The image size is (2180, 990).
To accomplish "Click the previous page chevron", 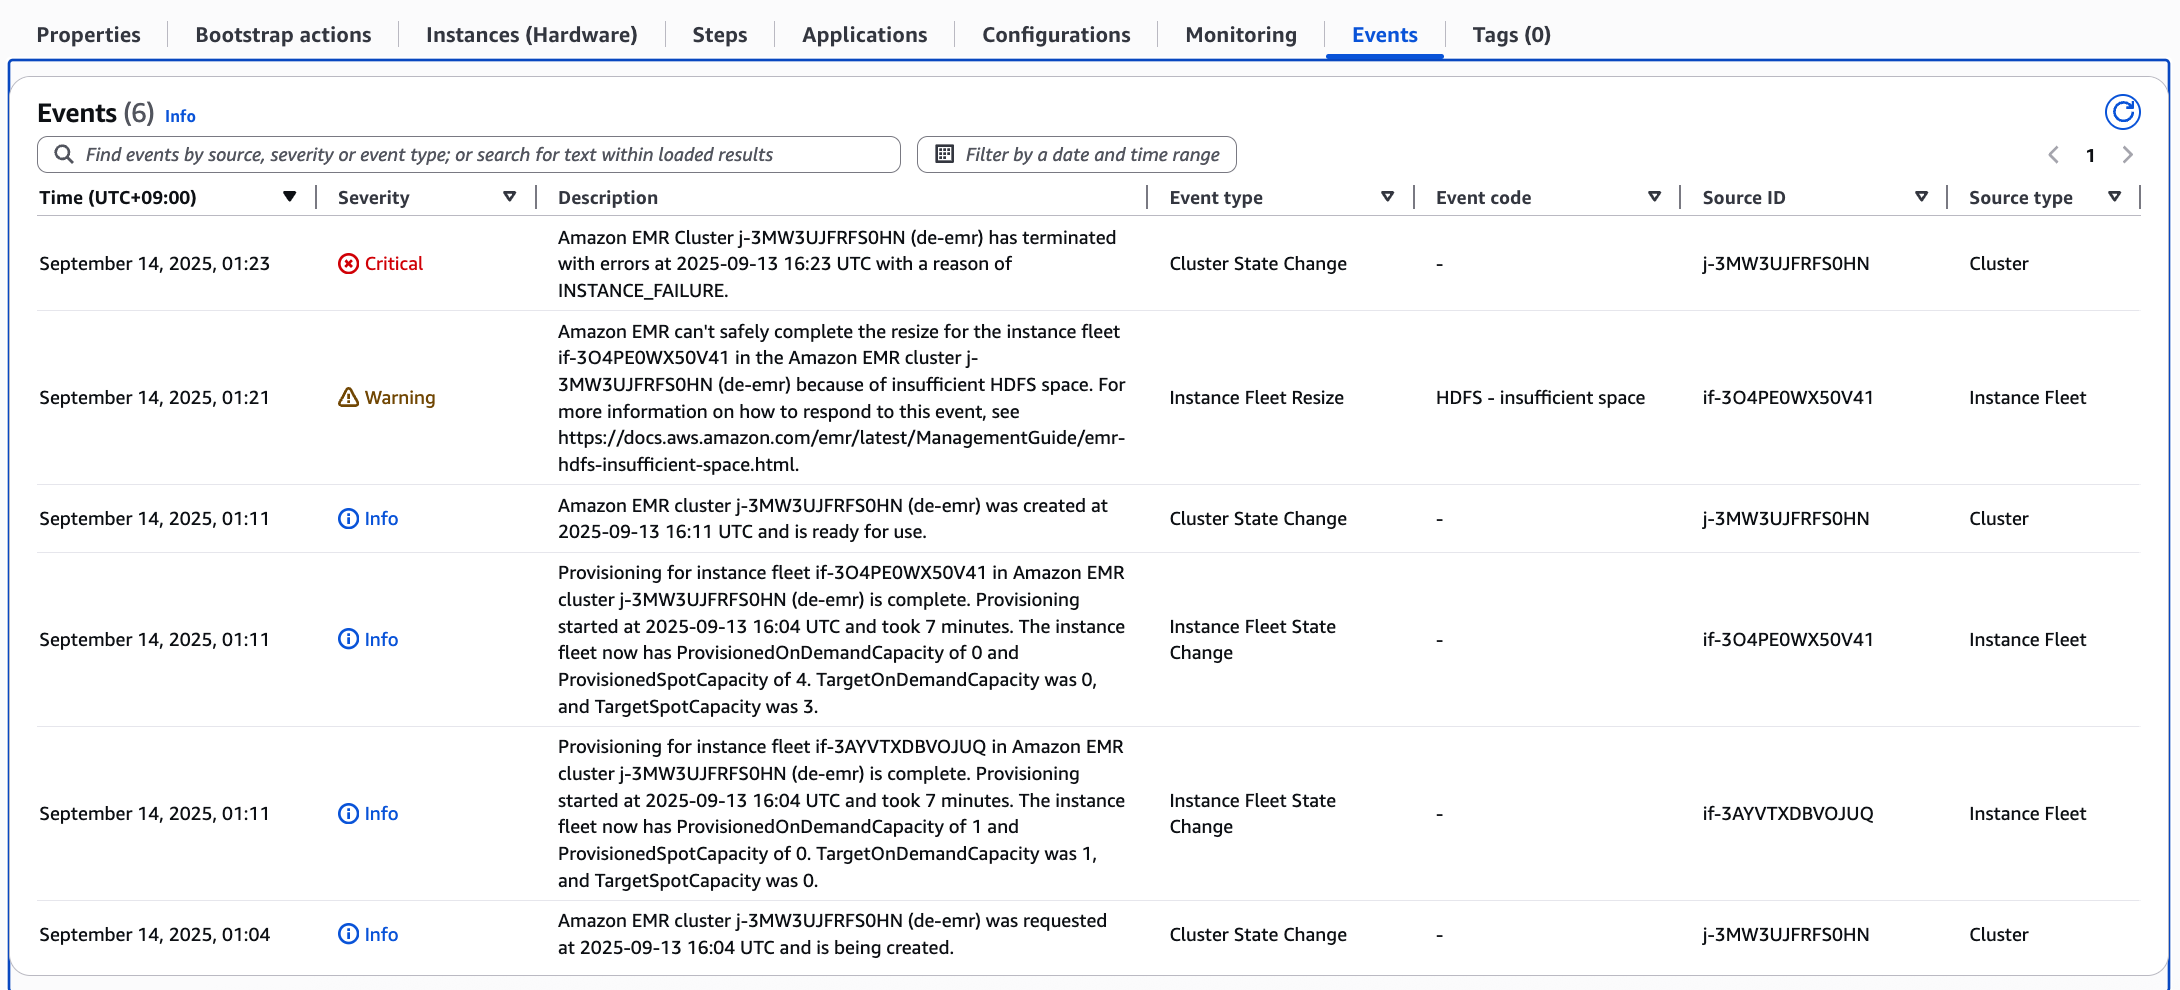I will pos(2053,155).
